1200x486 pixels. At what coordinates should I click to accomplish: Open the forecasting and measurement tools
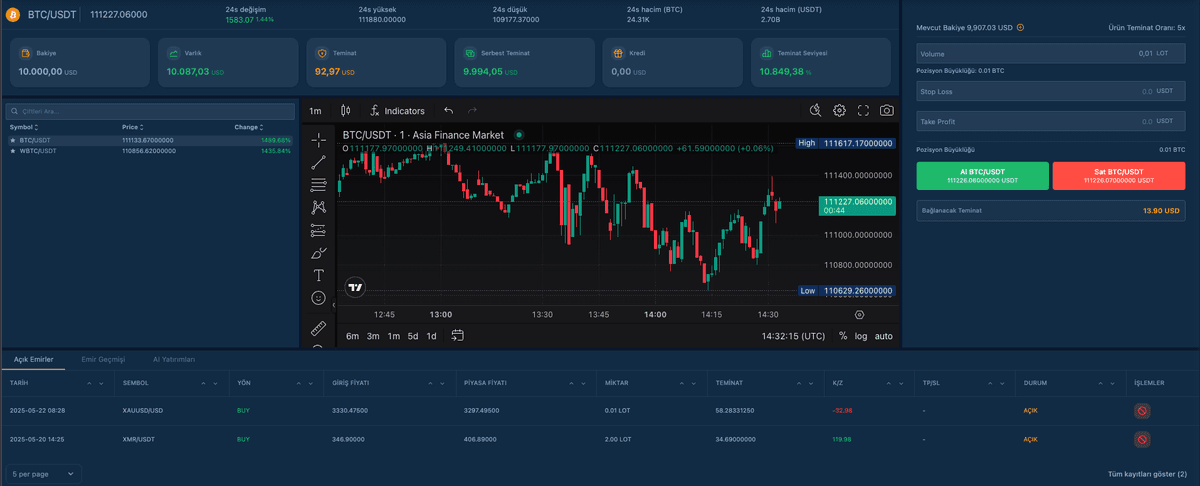click(x=319, y=230)
